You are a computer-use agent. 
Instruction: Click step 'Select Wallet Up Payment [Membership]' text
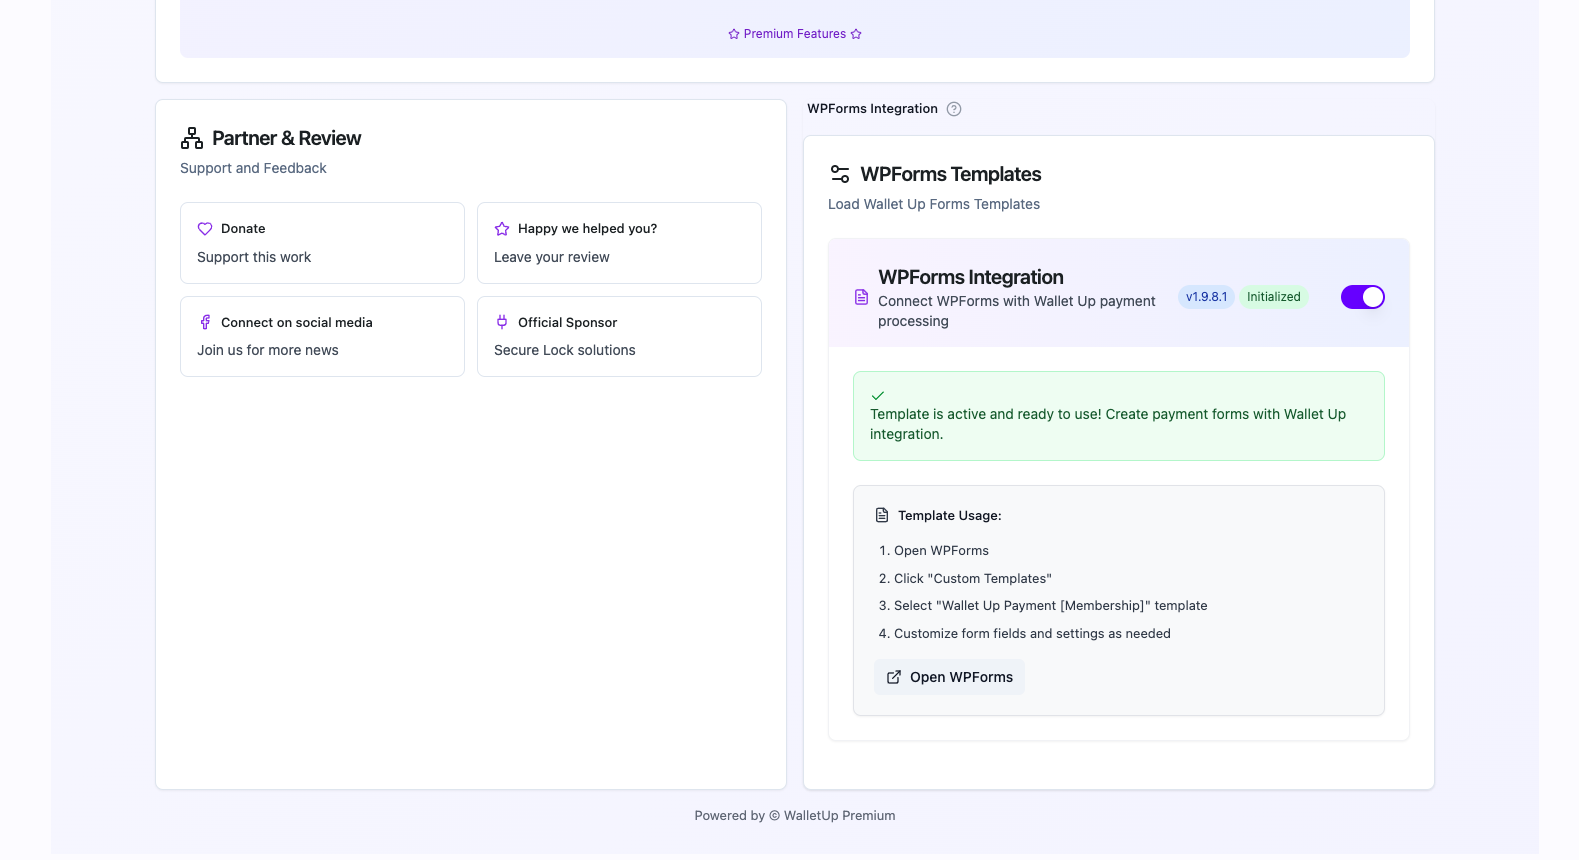pyautogui.click(x=1051, y=606)
